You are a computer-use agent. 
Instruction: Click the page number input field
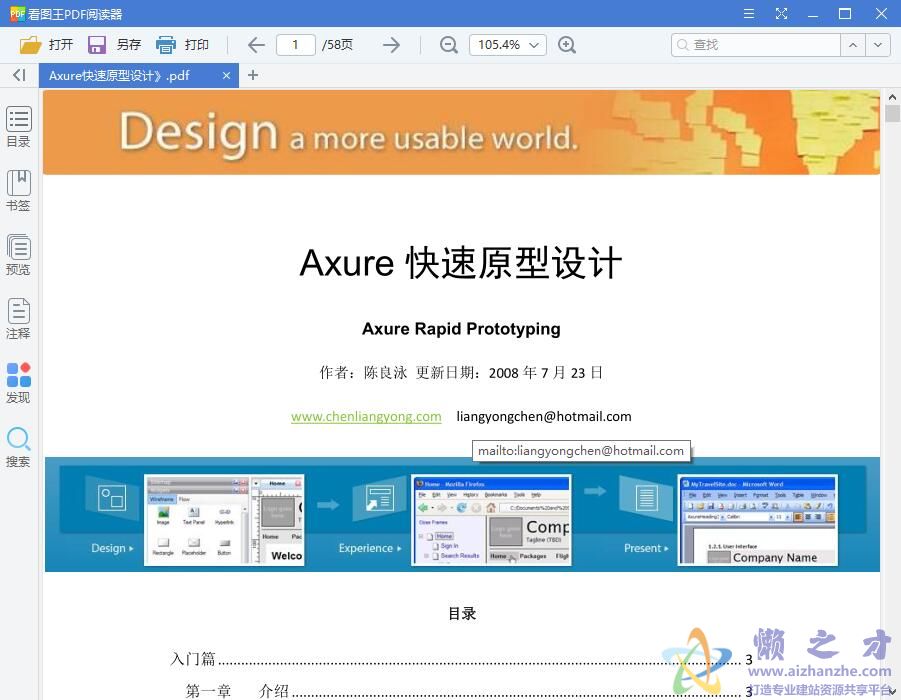[295, 45]
